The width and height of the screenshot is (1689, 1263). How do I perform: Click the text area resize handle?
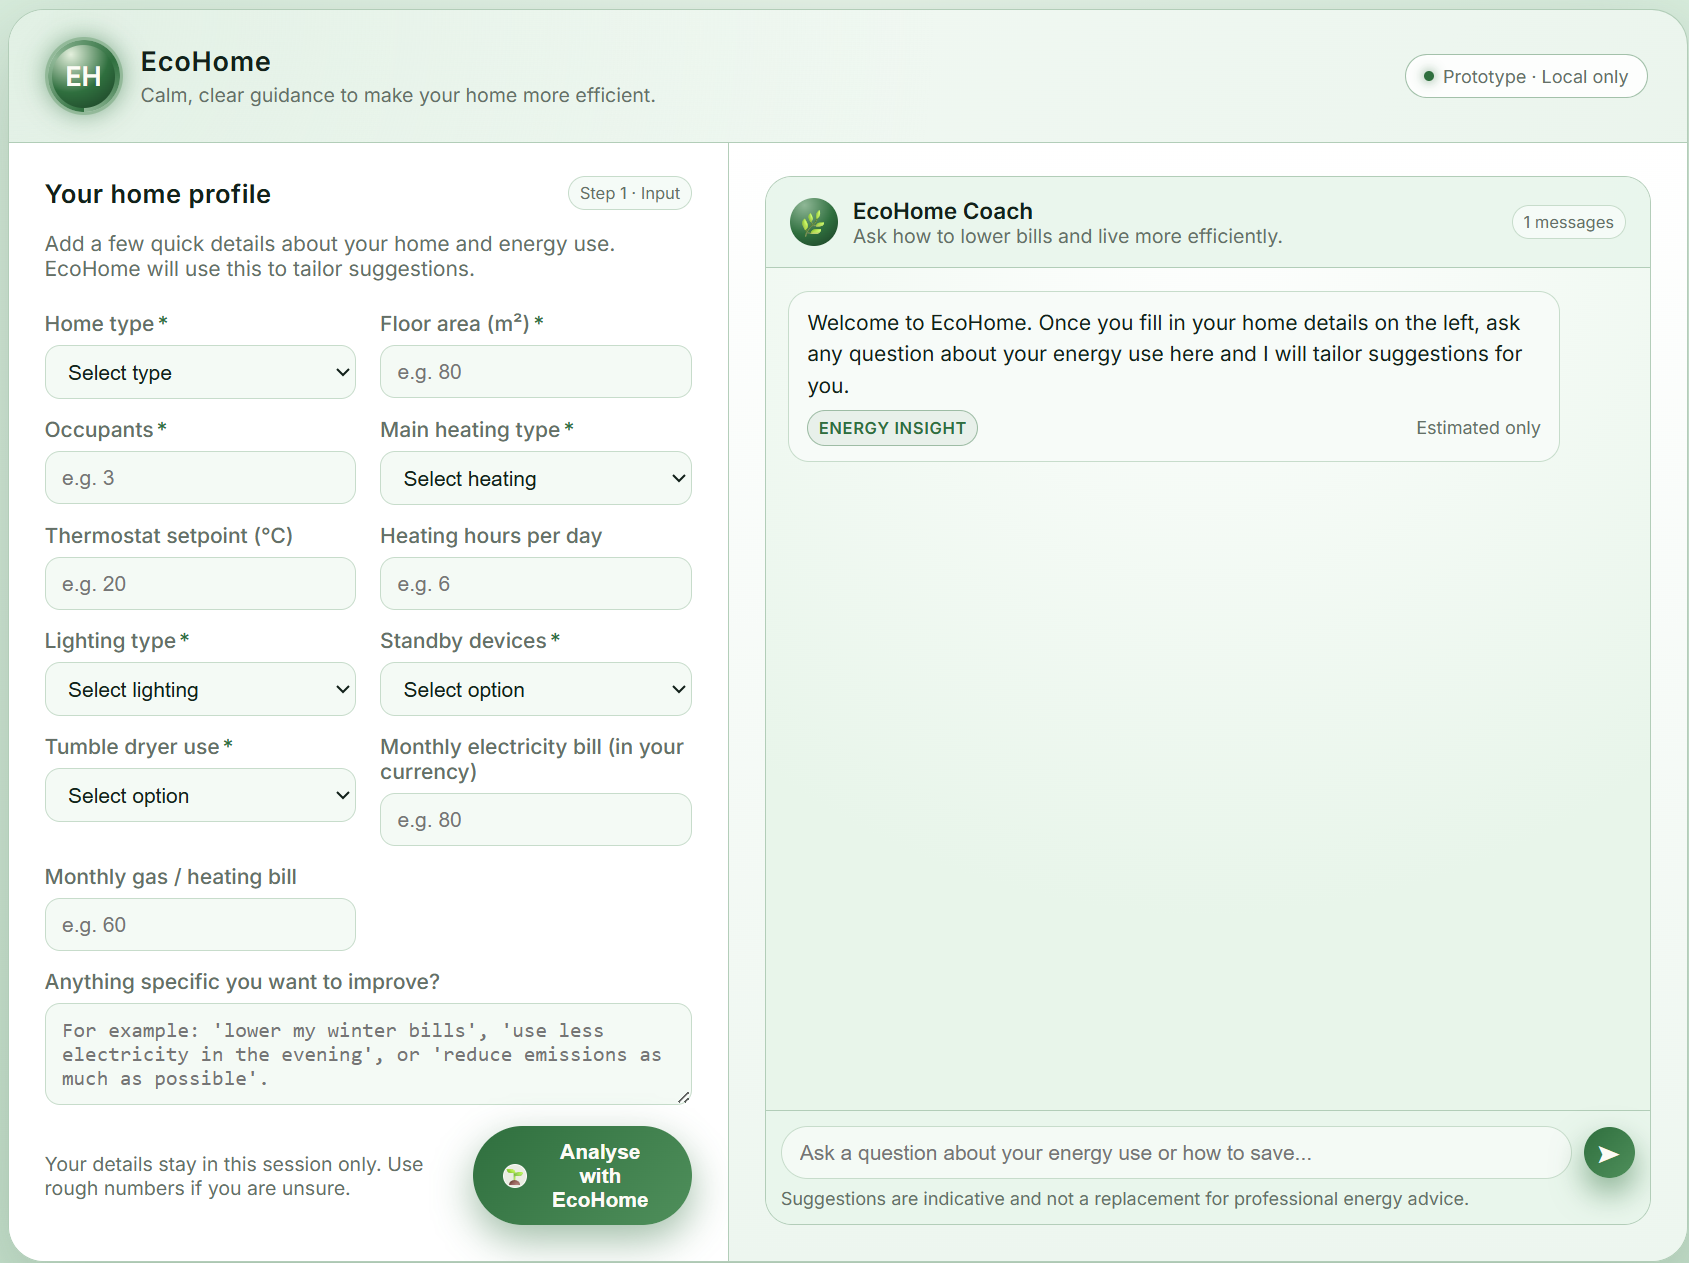[683, 1097]
